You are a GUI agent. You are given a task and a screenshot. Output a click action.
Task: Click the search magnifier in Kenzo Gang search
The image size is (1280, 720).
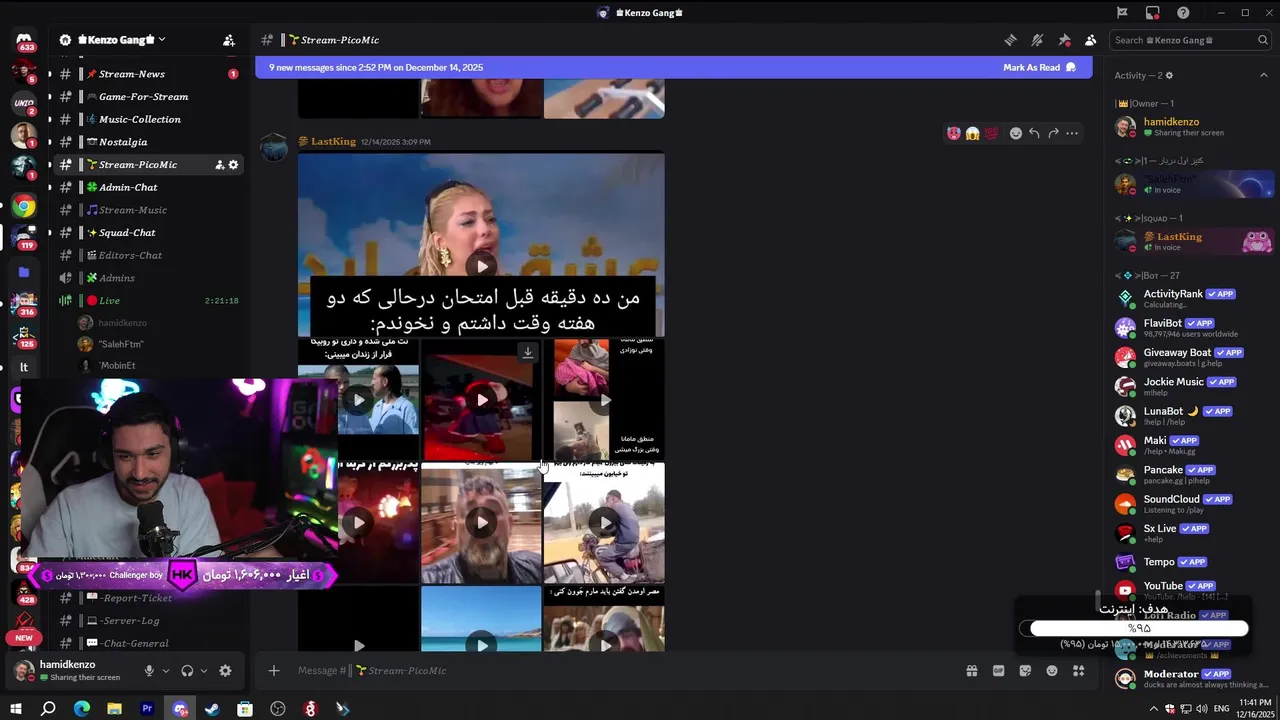[x=1263, y=40]
